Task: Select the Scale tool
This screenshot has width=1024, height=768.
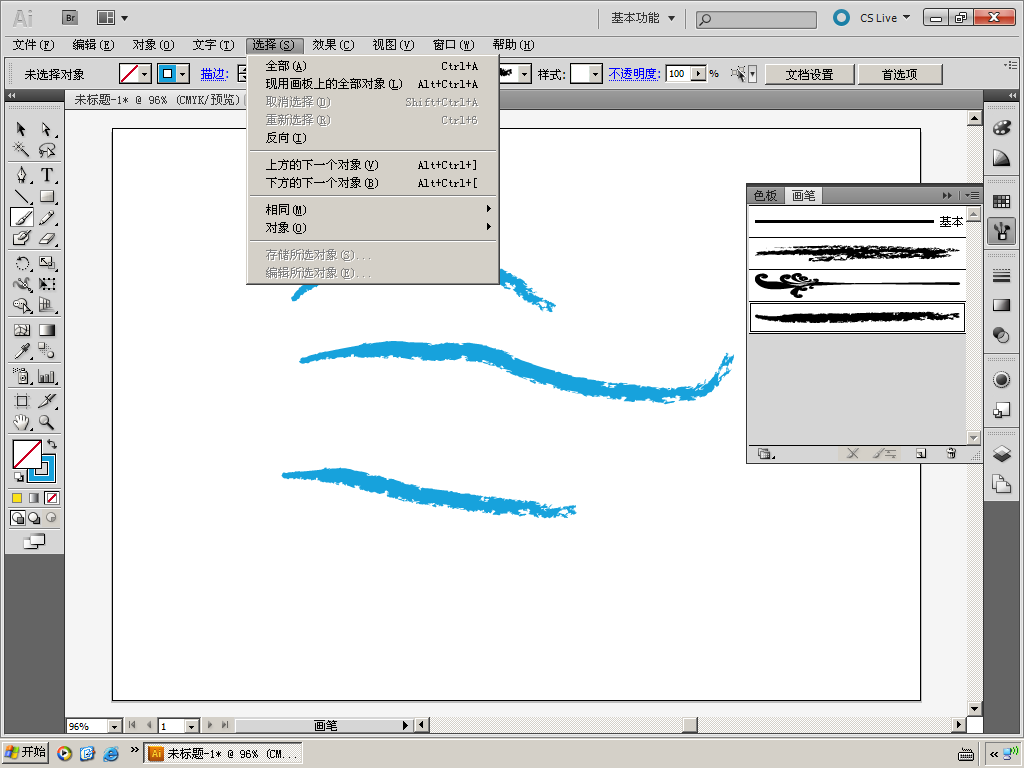Action: (46, 263)
